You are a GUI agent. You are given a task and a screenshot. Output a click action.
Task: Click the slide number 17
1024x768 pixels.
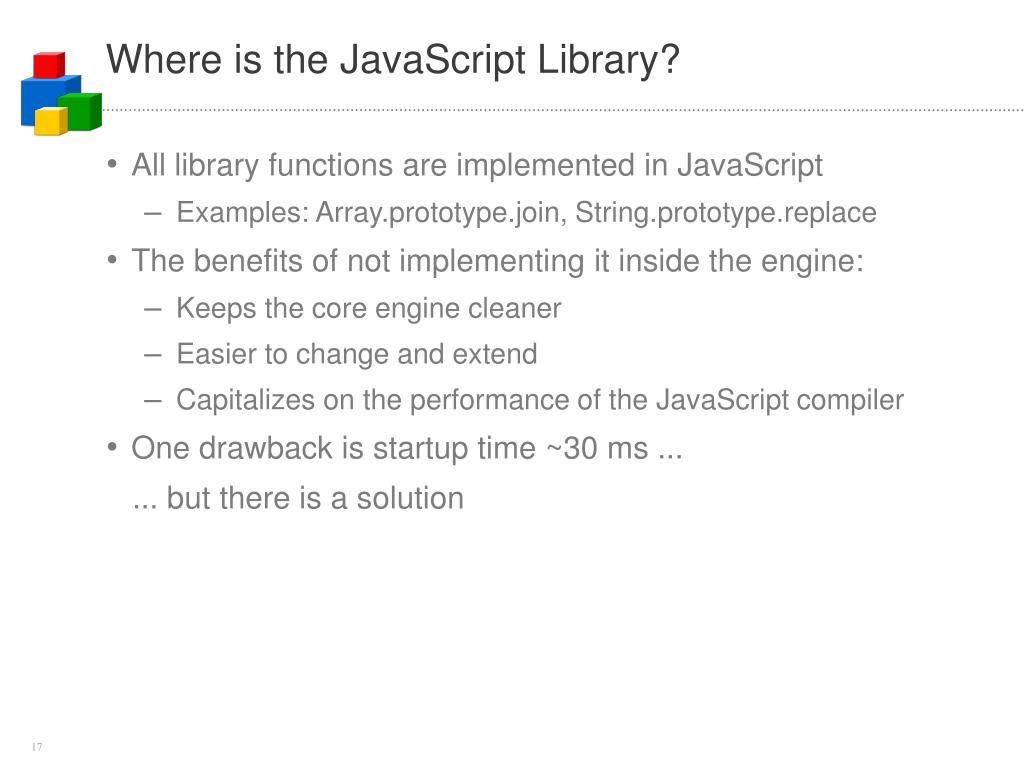37,748
